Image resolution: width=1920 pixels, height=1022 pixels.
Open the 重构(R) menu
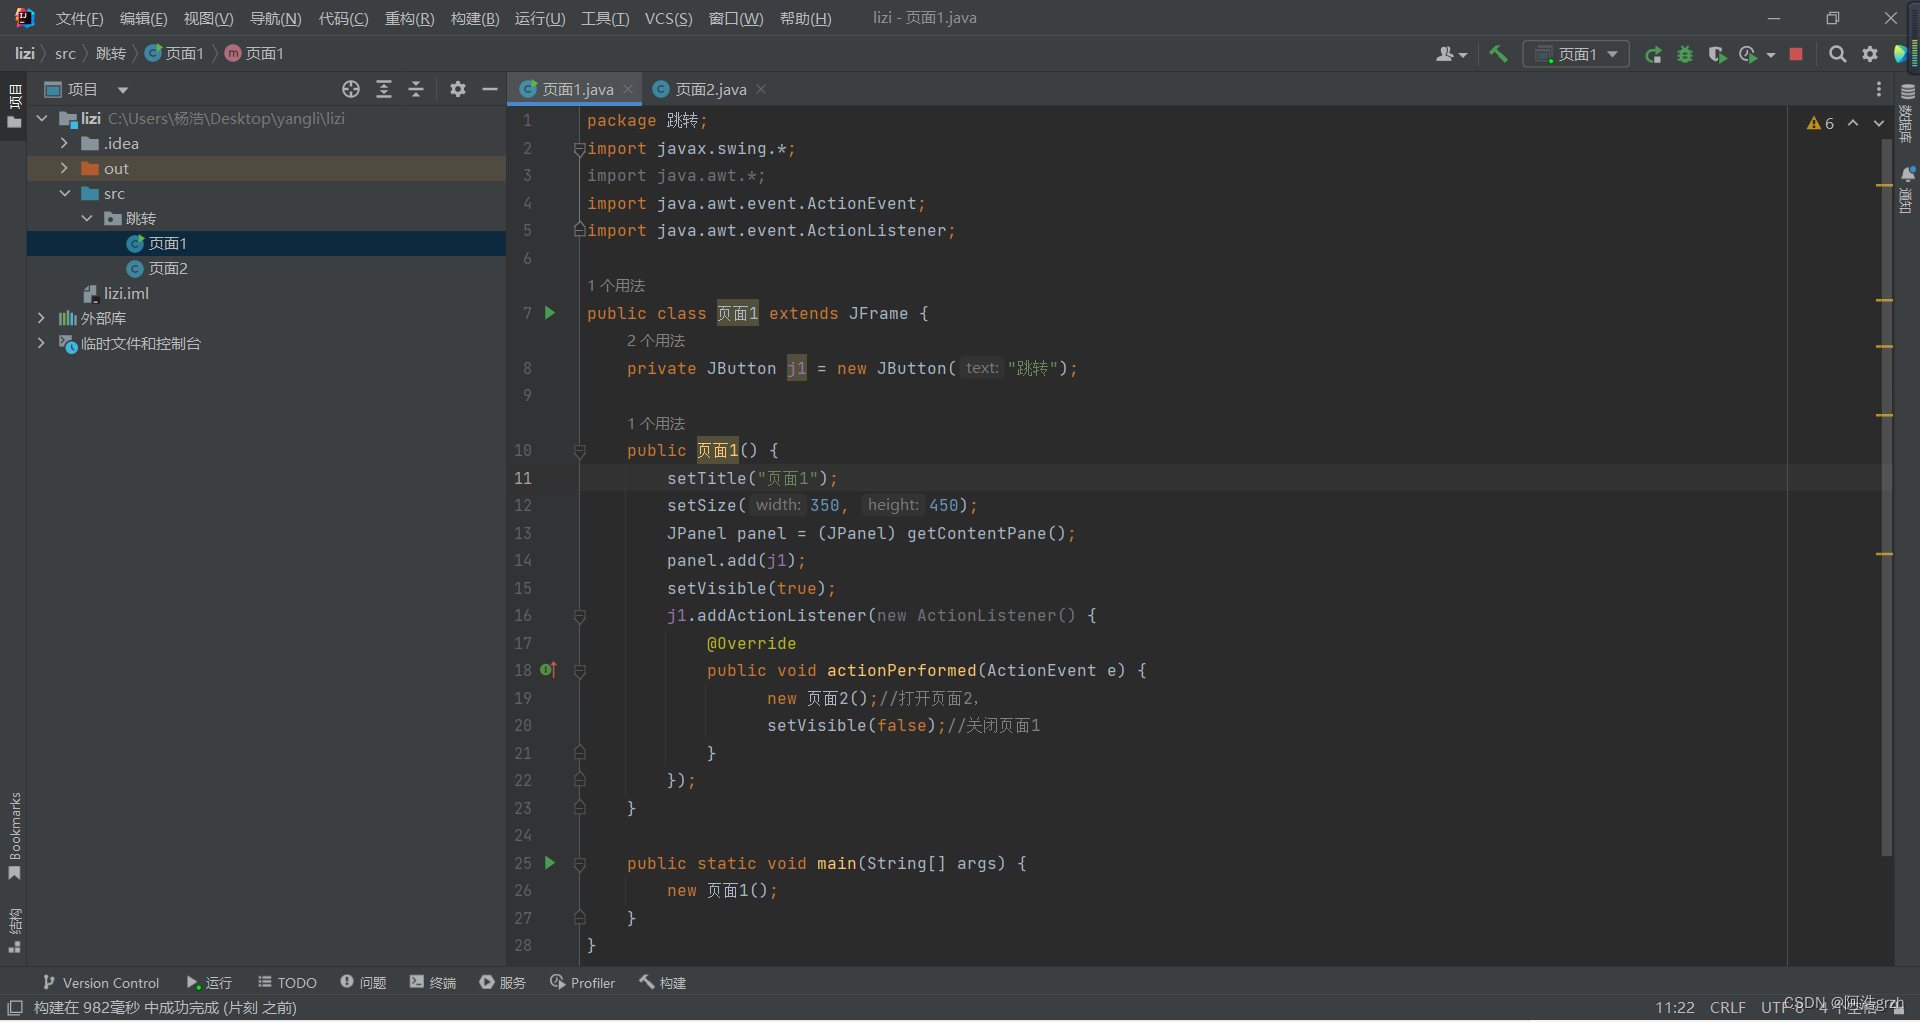tap(409, 19)
